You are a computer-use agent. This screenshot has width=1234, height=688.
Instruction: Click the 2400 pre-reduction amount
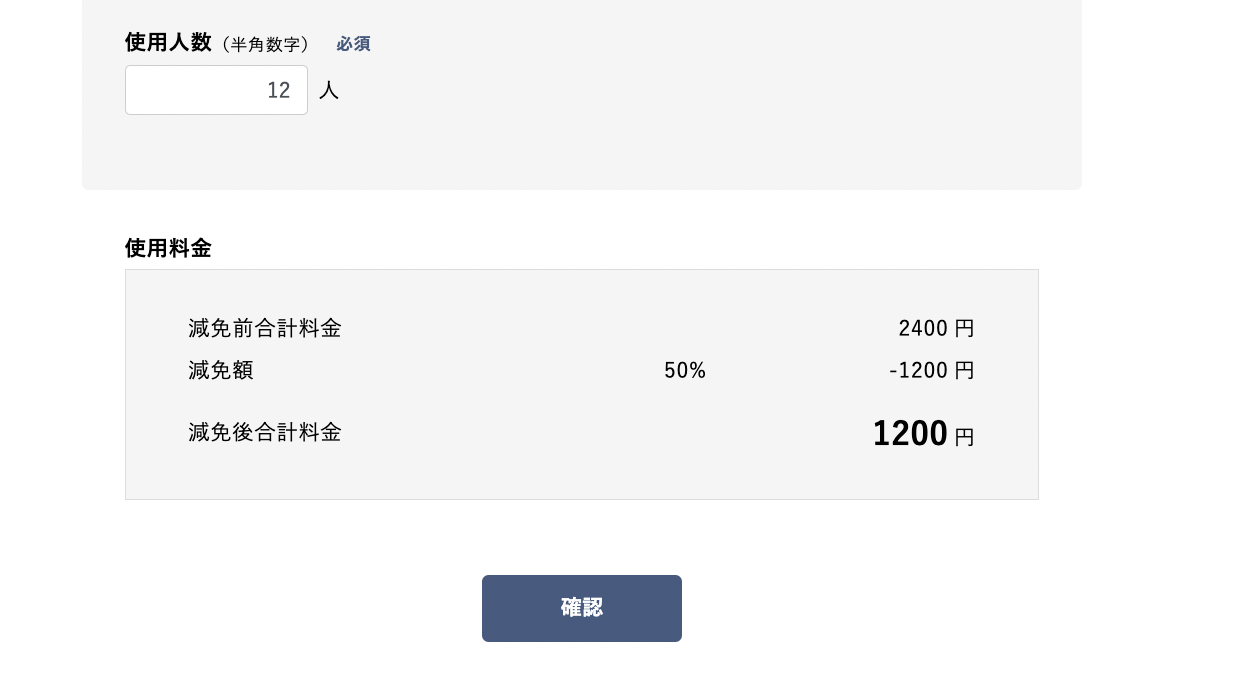tap(922, 328)
